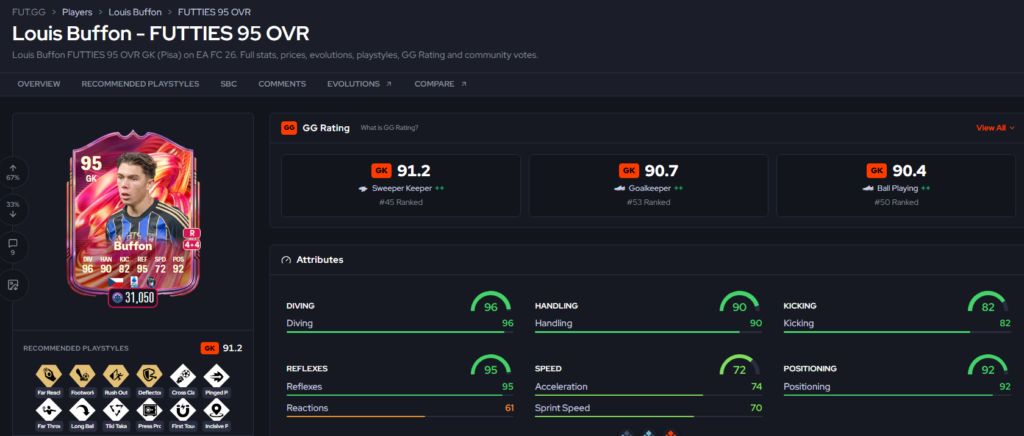Viewport: 1024px width, 436px height.
Task: Select the Far Throw playstyle icon
Action: [48, 410]
